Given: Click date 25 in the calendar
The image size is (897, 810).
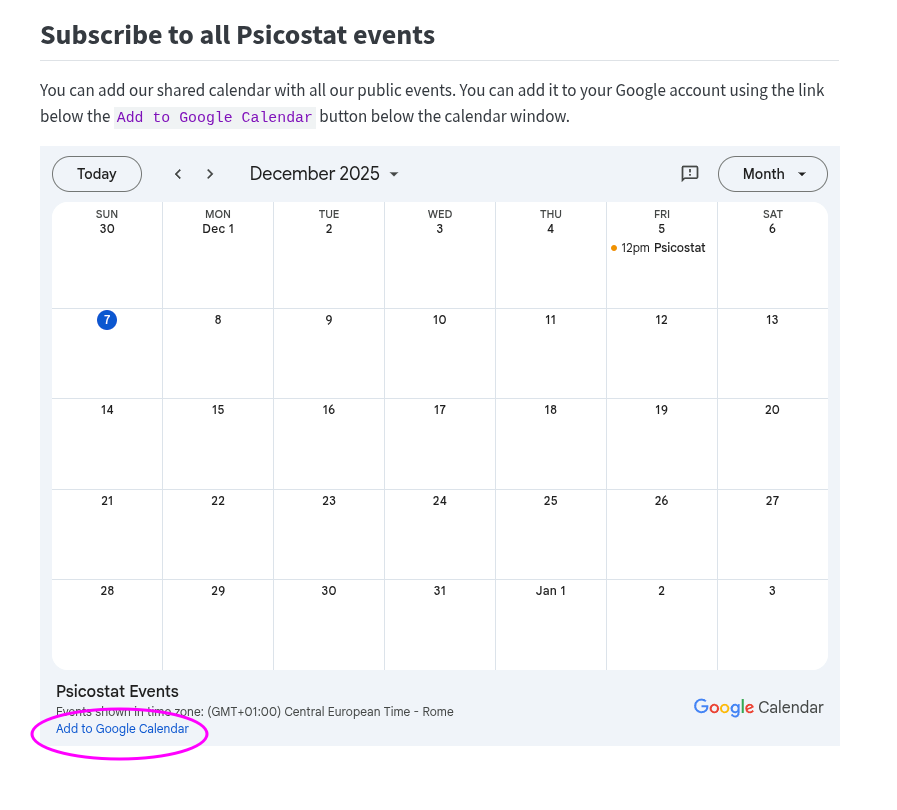Looking at the screenshot, I should coord(550,501).
